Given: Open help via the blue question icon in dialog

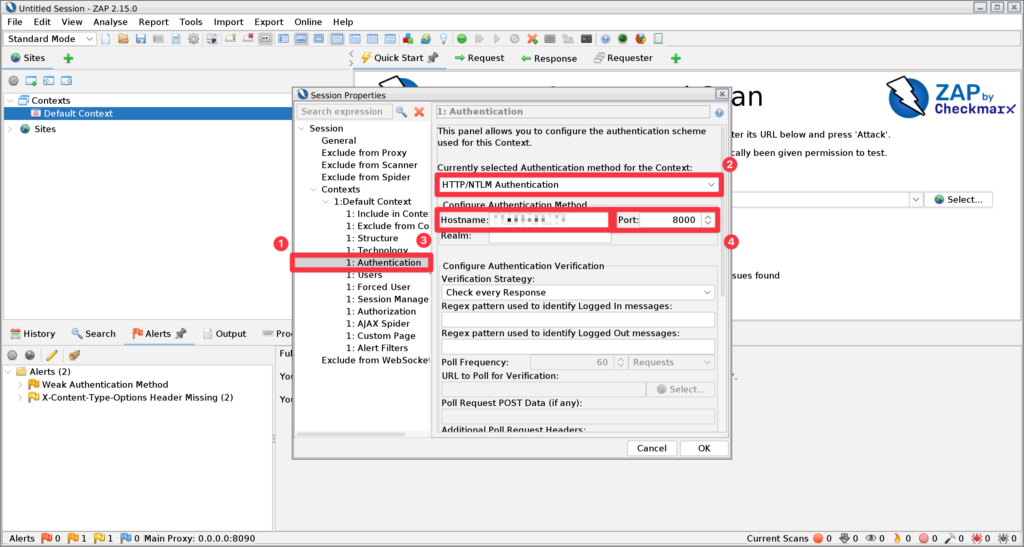Looking at the screenshot, I should tap(719, 112).
